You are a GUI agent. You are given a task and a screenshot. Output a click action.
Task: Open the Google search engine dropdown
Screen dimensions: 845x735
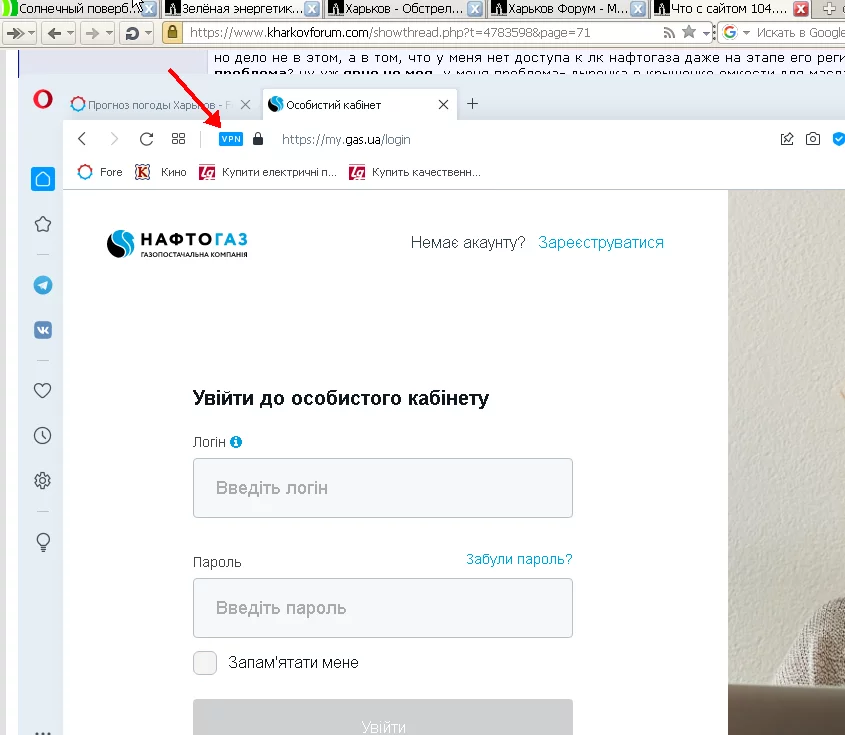click(746, 33)
